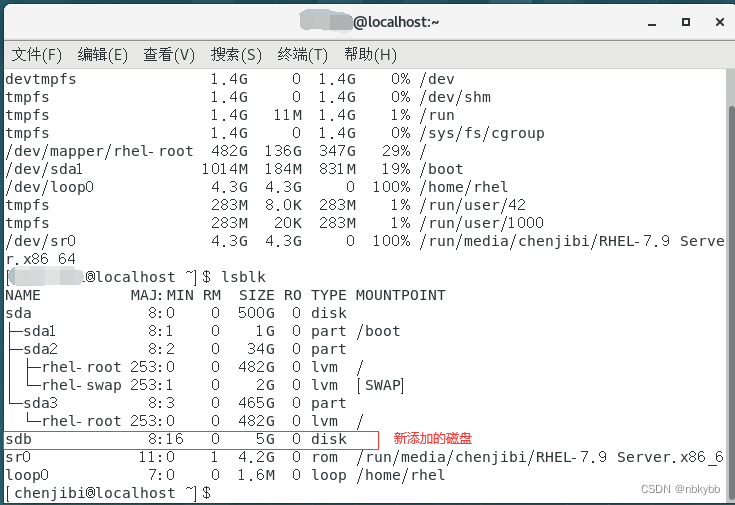Minimize the terminal window
This screenshot has height=505, width=735.
point(652,23)
